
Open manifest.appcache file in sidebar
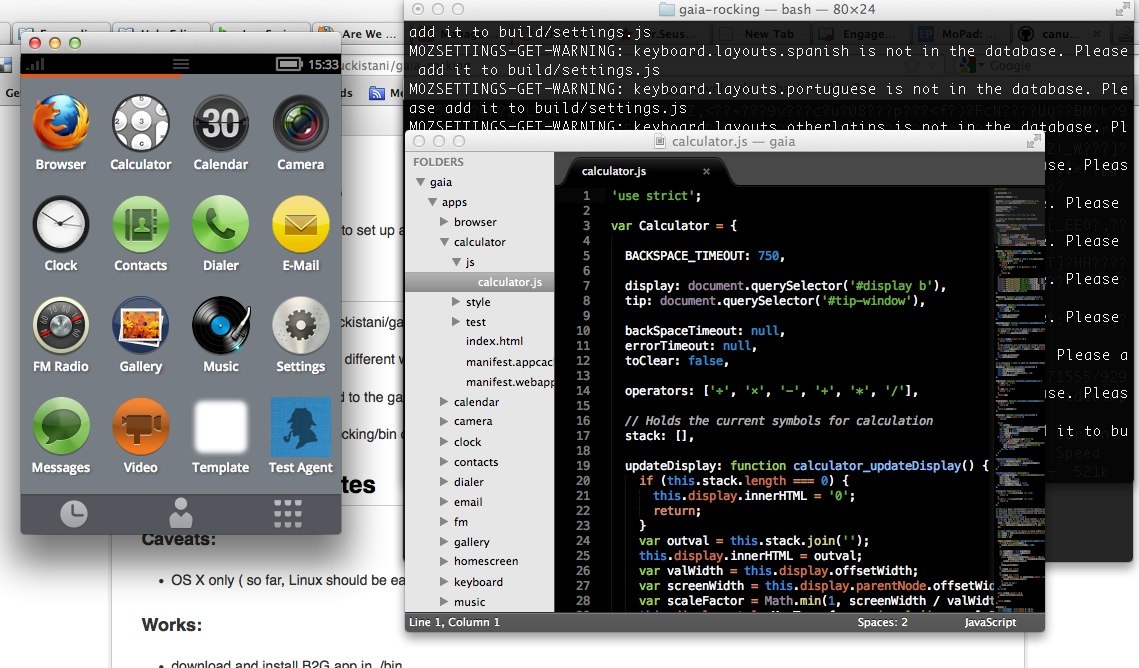(x=509, y=362)
